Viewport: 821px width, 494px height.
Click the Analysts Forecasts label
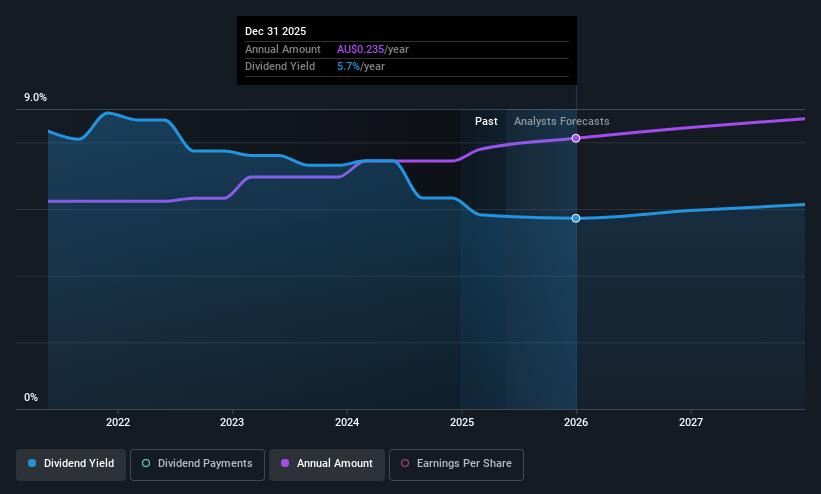coord(561,122)
